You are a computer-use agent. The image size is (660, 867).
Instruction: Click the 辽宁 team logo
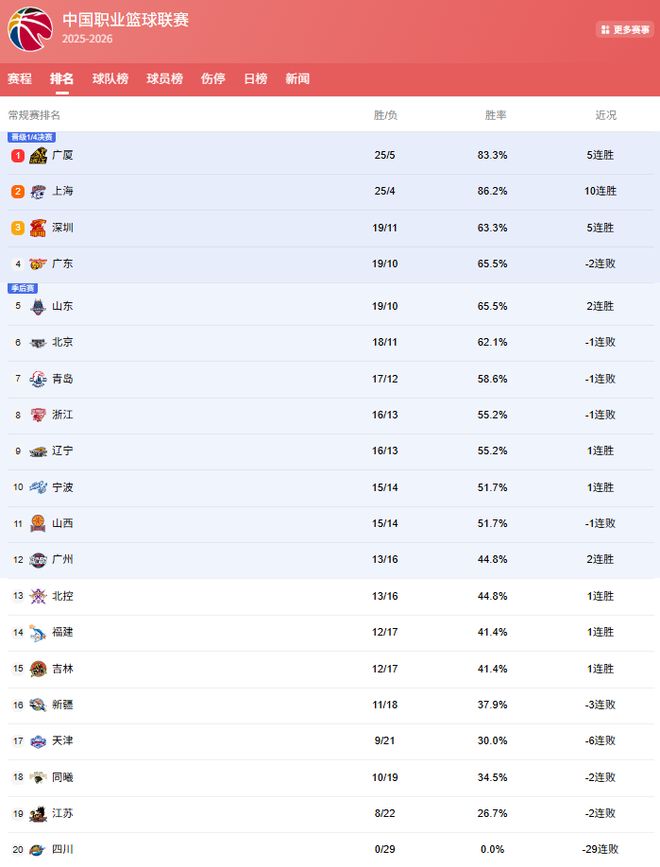38,451
